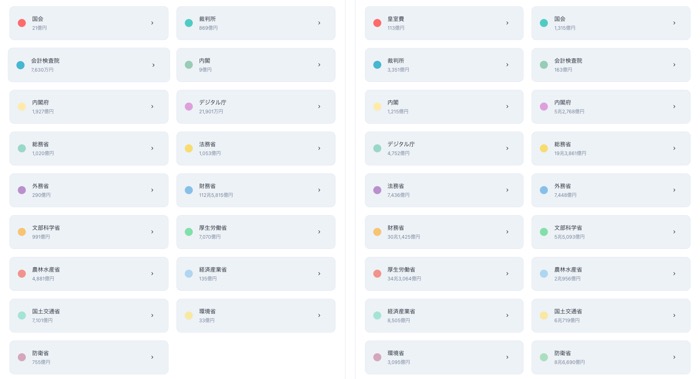Image resolution: width=700 pixels, height=379 pixels.
Task: Select the 農林水産省 4,881億円 card
Action: [x=89, y=274]
